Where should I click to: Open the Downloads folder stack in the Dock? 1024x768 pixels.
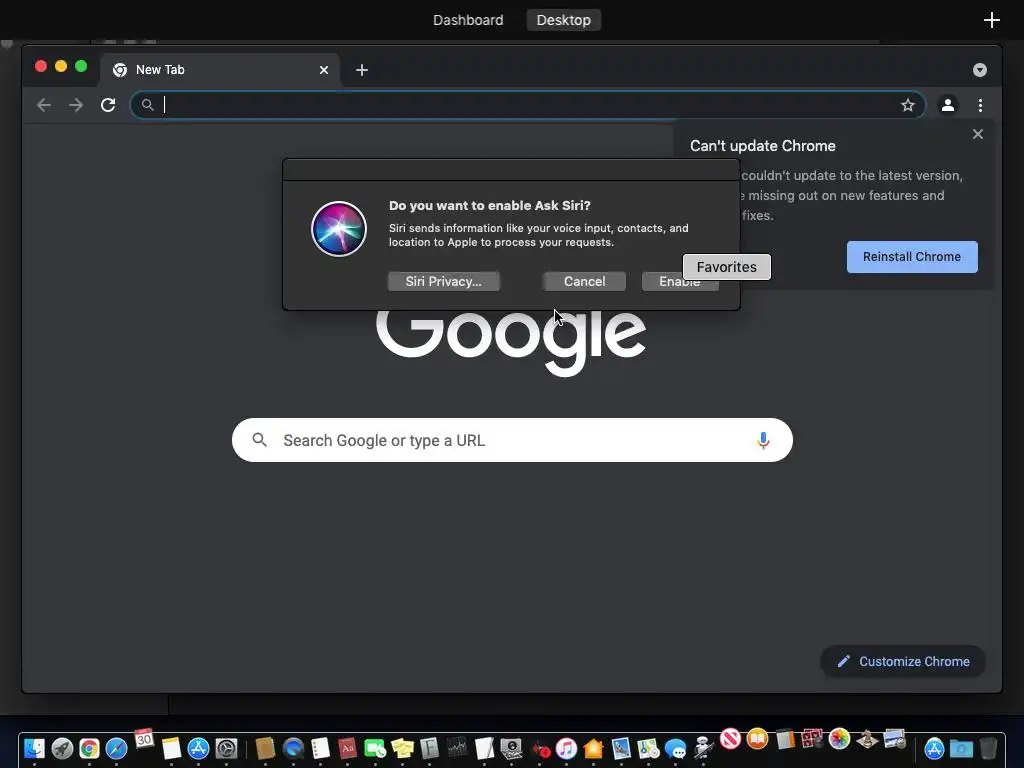click(961, 748)
